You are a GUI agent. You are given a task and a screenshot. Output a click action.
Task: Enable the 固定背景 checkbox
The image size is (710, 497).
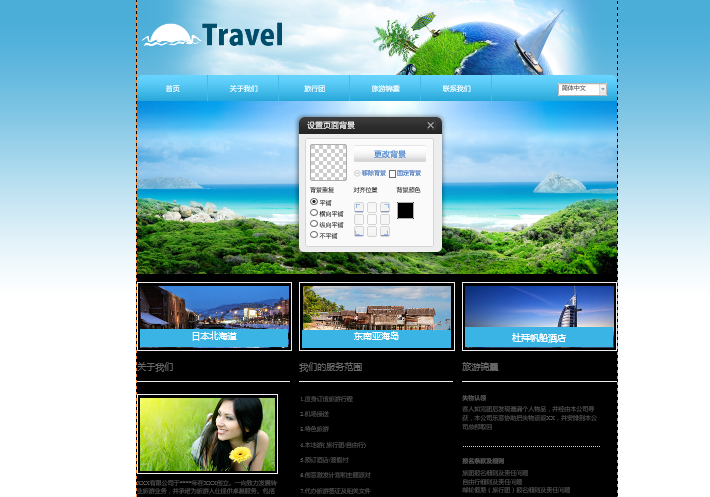coord(392,174)
